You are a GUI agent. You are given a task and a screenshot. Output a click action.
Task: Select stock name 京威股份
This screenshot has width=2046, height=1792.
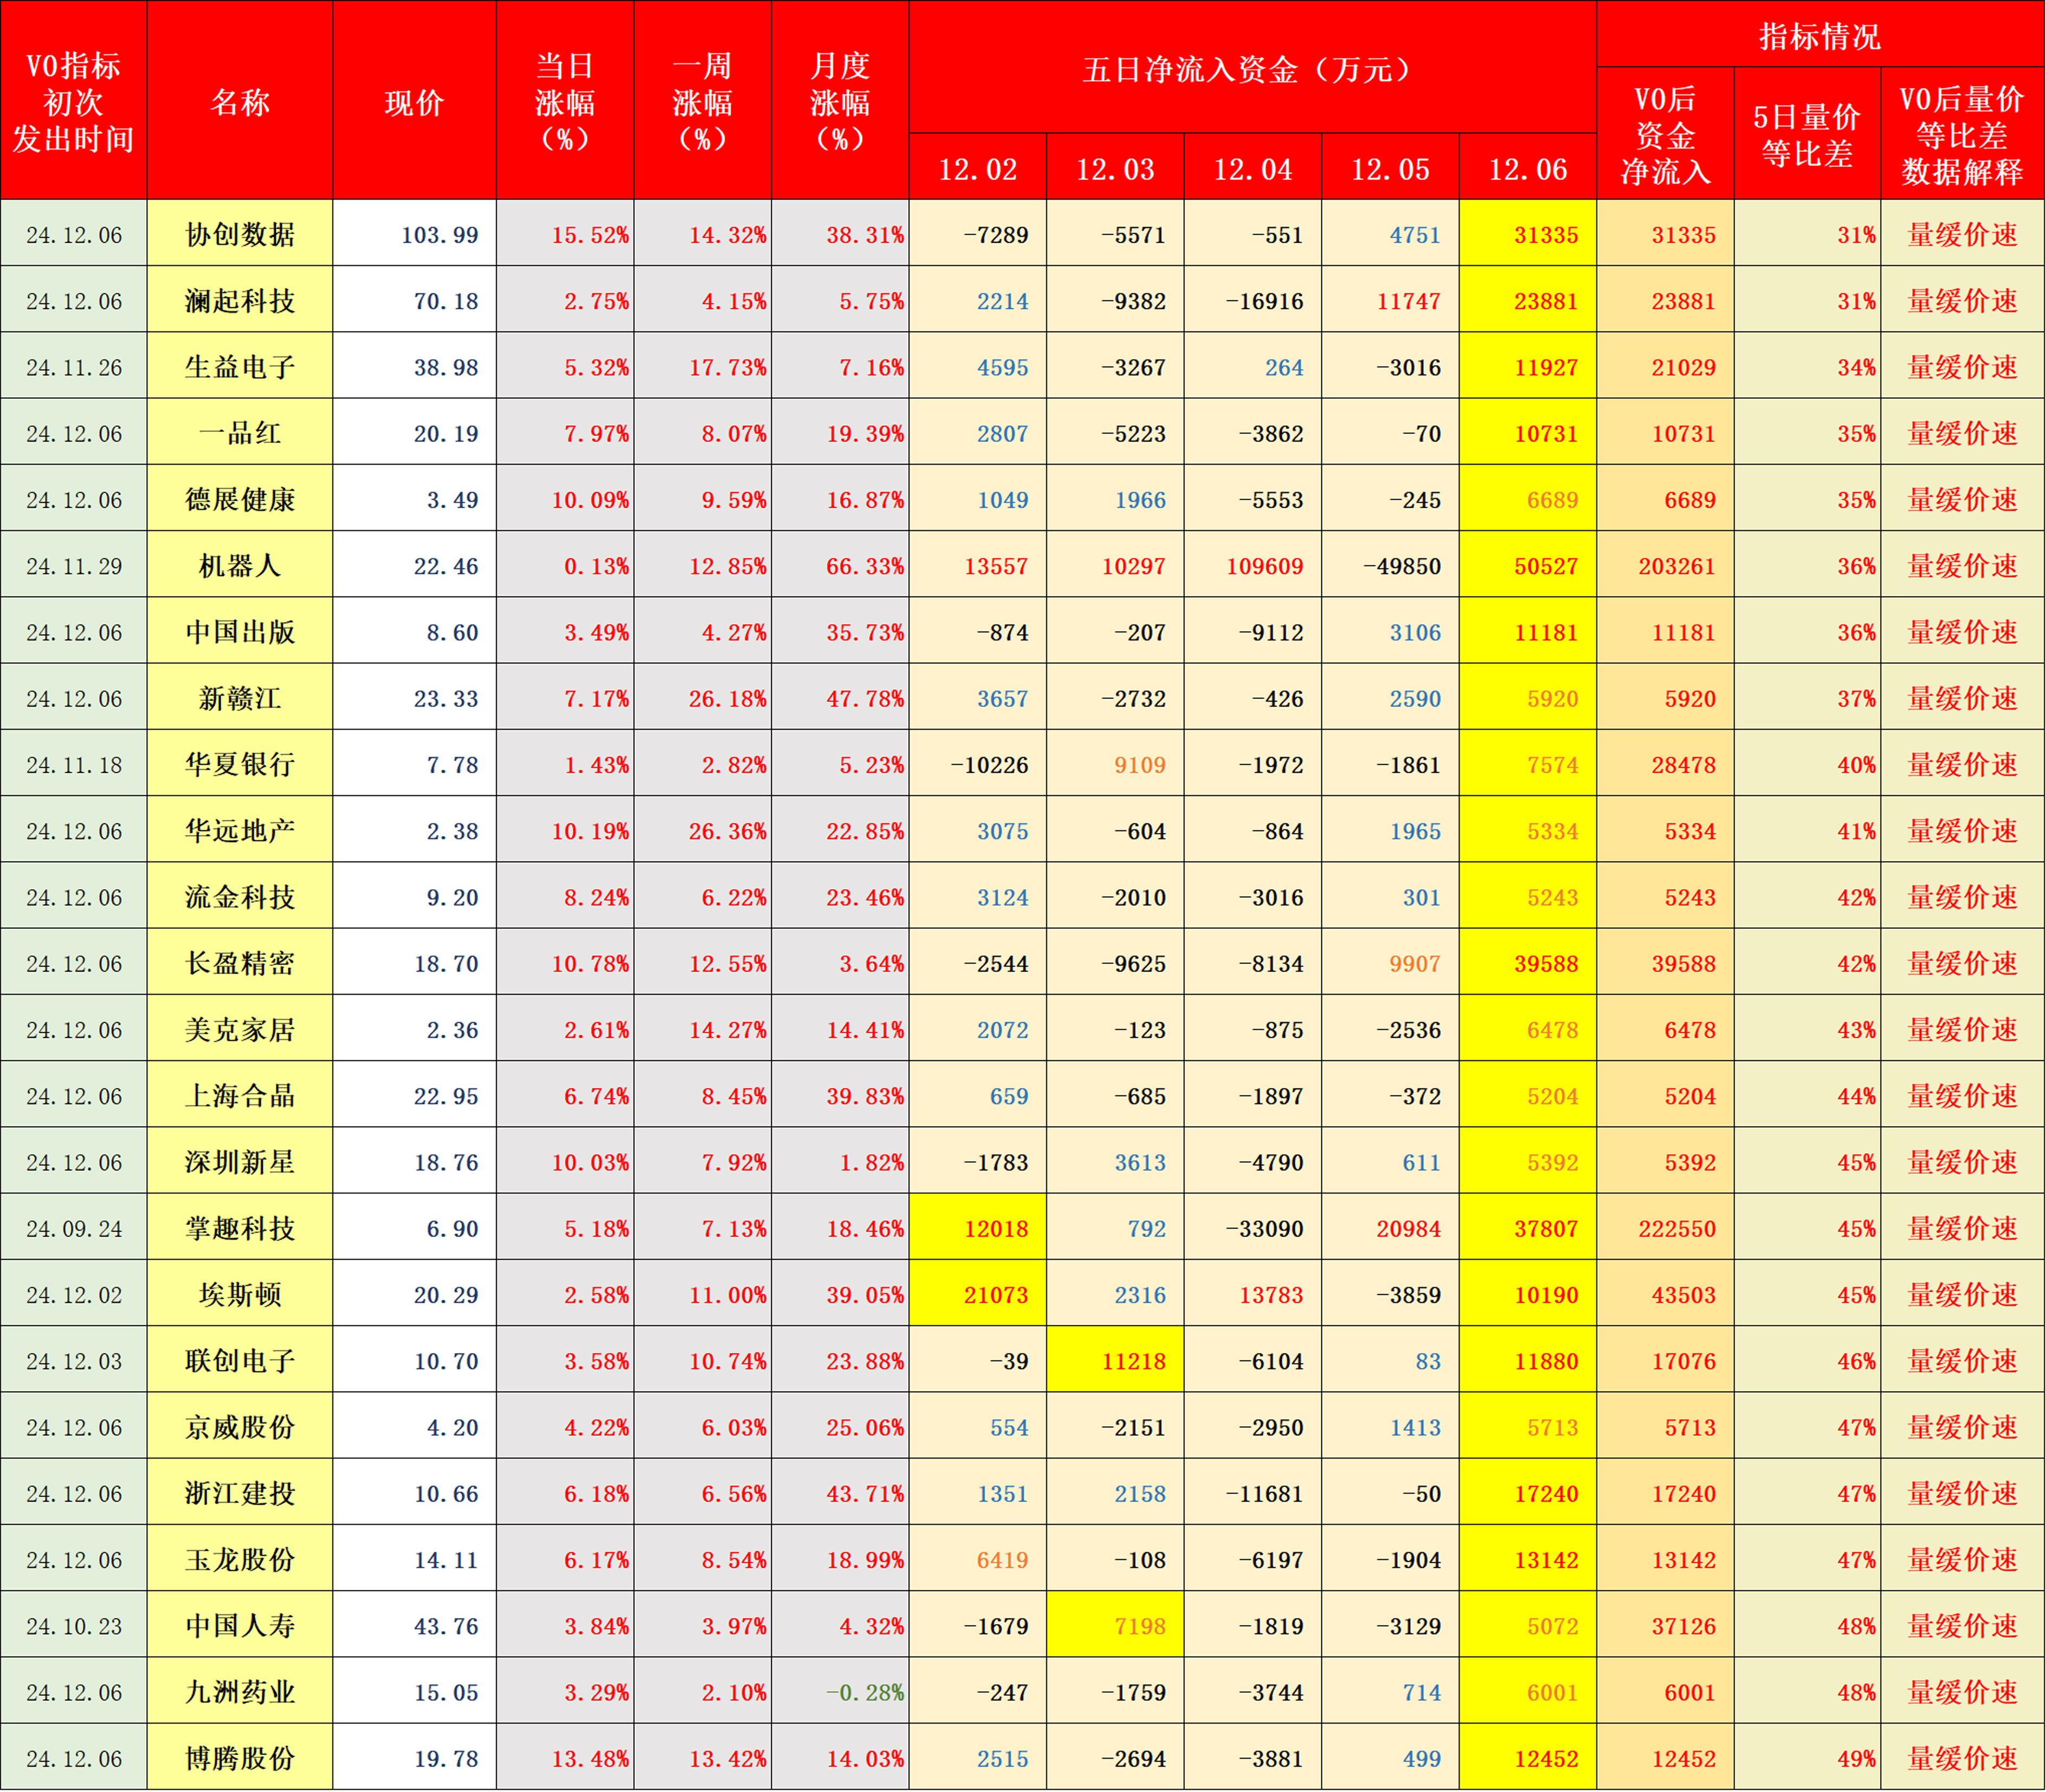(240, 1426)
